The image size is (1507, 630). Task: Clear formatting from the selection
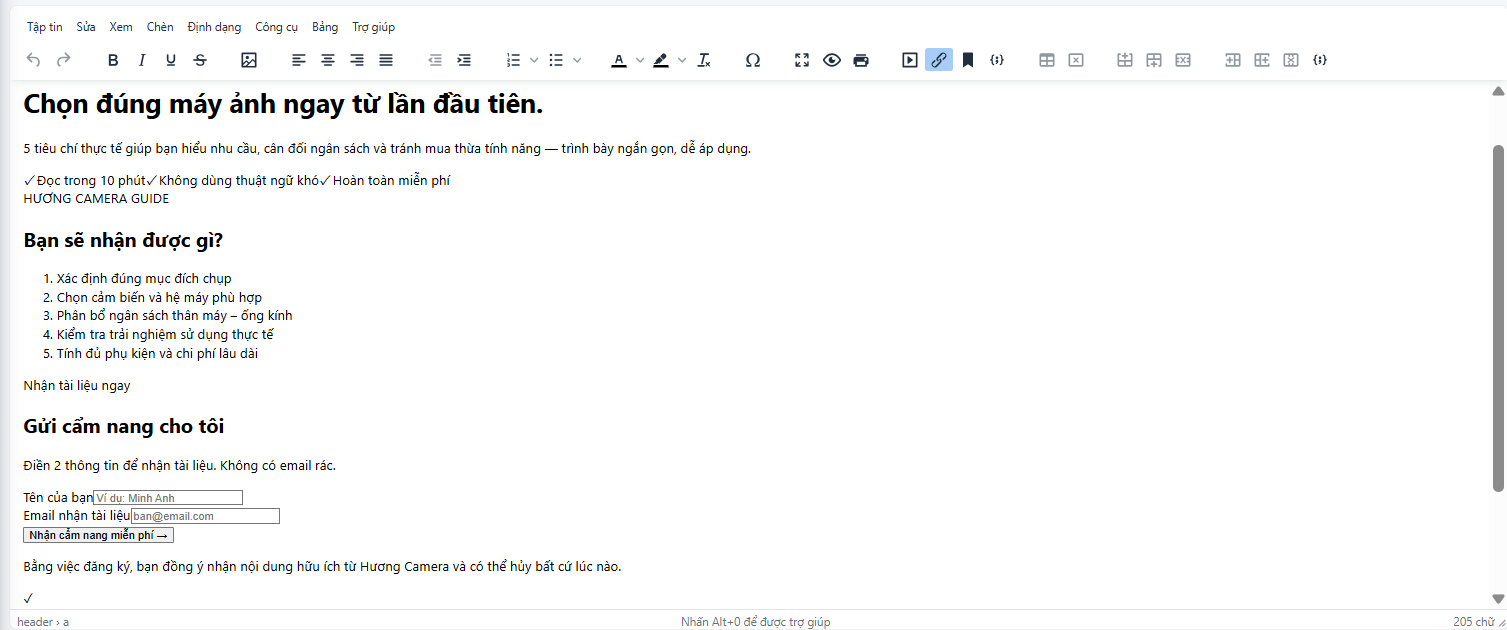pyautogui.click(x=704, y=60)
